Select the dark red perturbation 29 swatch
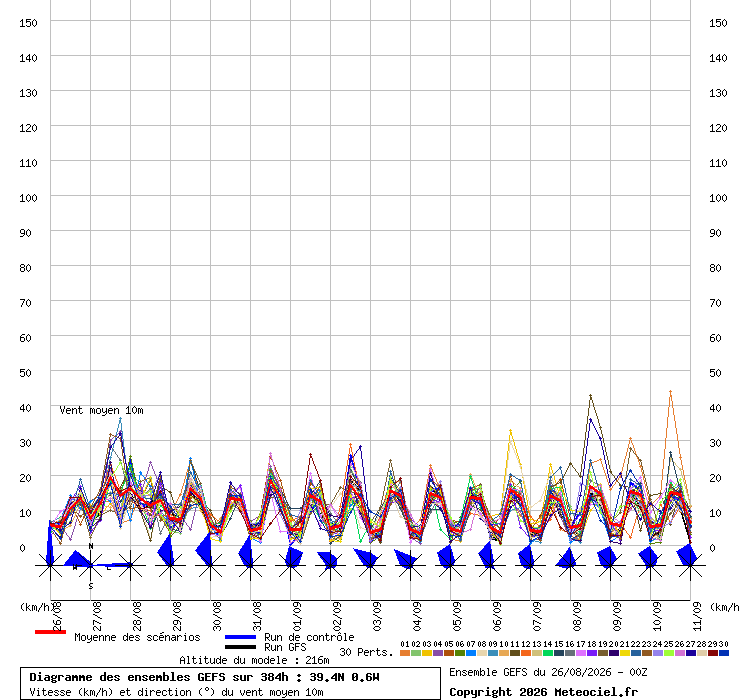Image resolution: width=740 pixels, height=700 pixels. pyautogui.click(x=713, y=653)
